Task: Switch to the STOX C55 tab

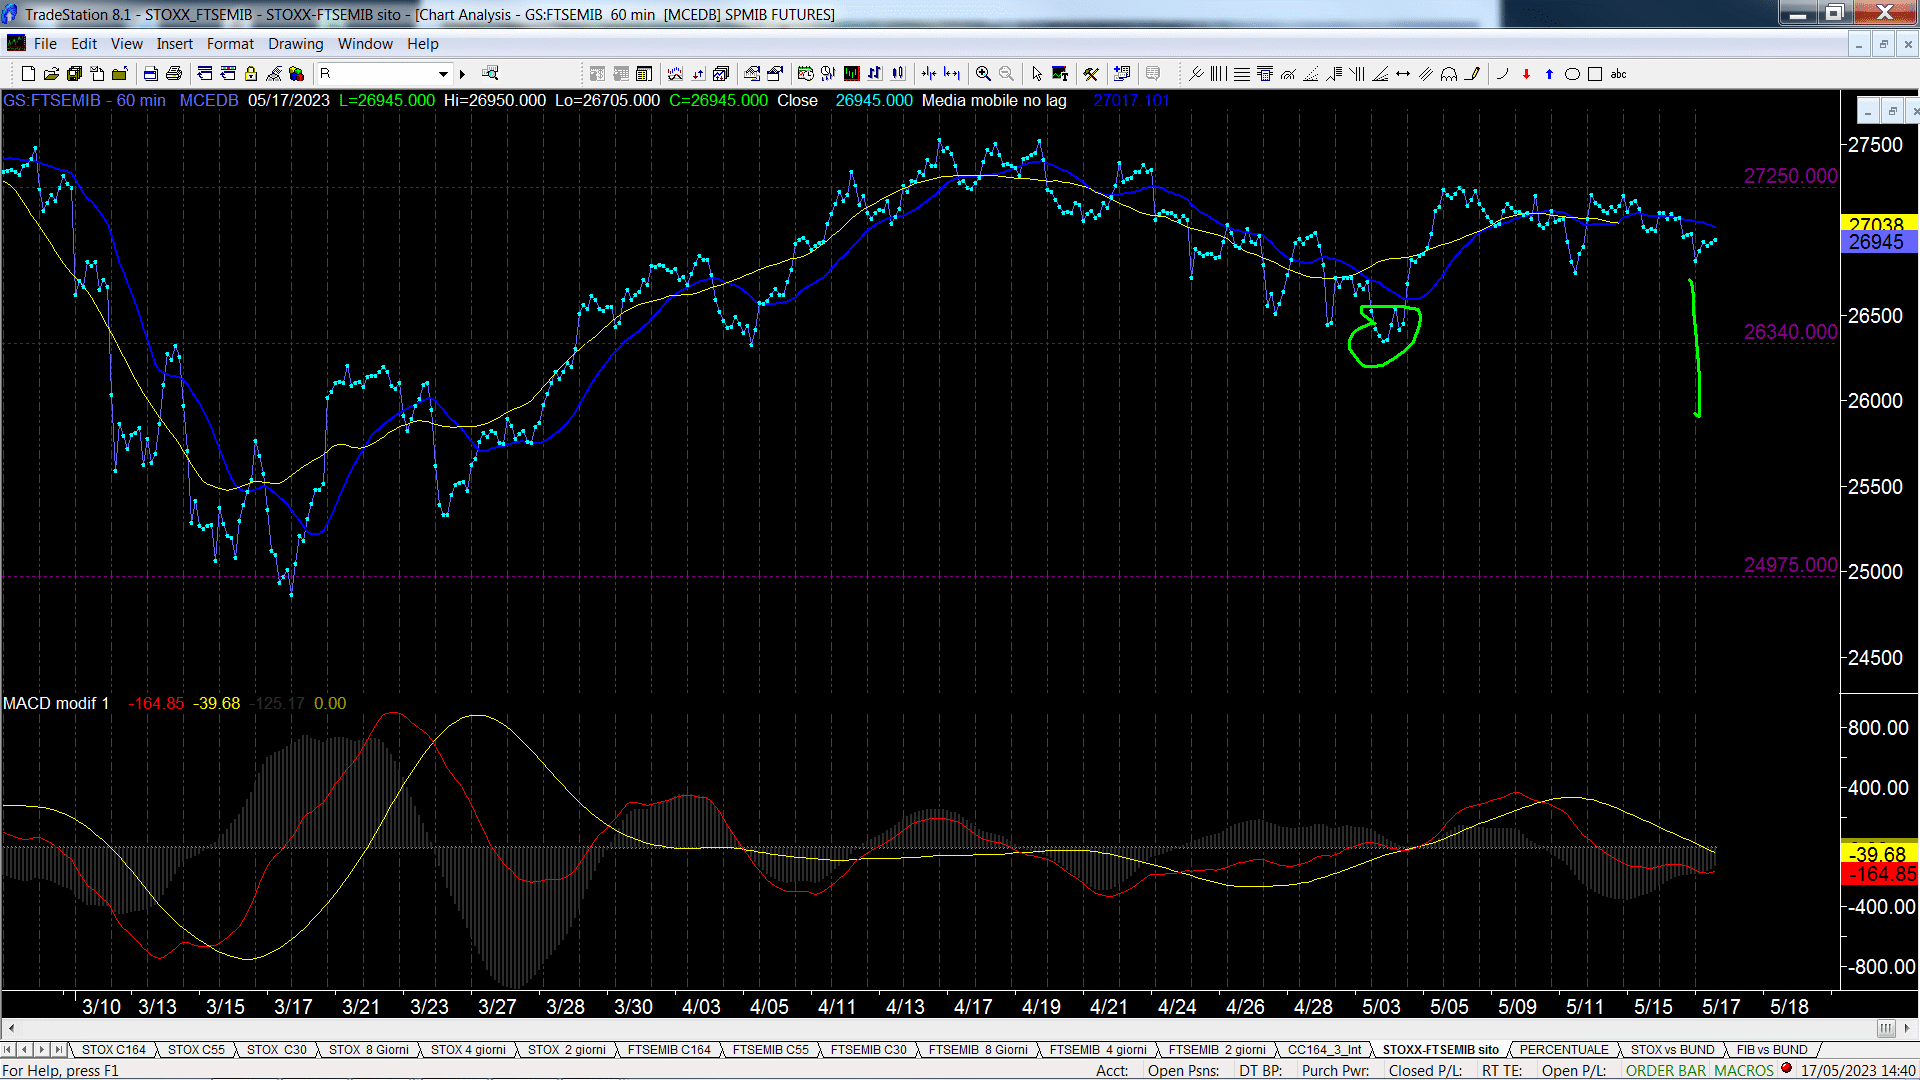Action: pos(196,1049)
